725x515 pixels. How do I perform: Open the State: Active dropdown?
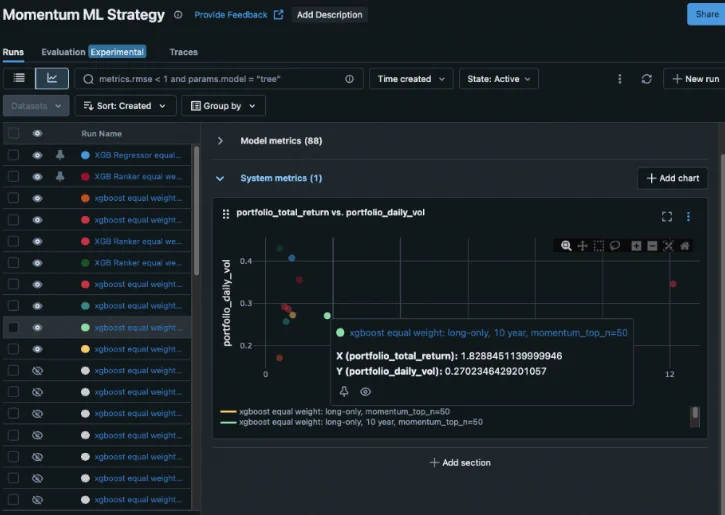click(x=498, y=79)
